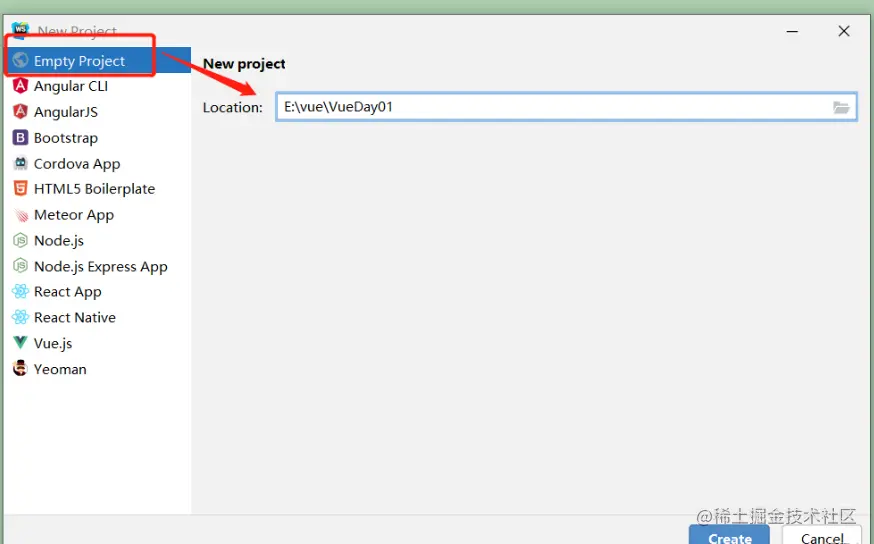The width and height of the screenshot is (874, 544).
Task: Click the Vue.js green V icon
Action: (x=21, y=343)
